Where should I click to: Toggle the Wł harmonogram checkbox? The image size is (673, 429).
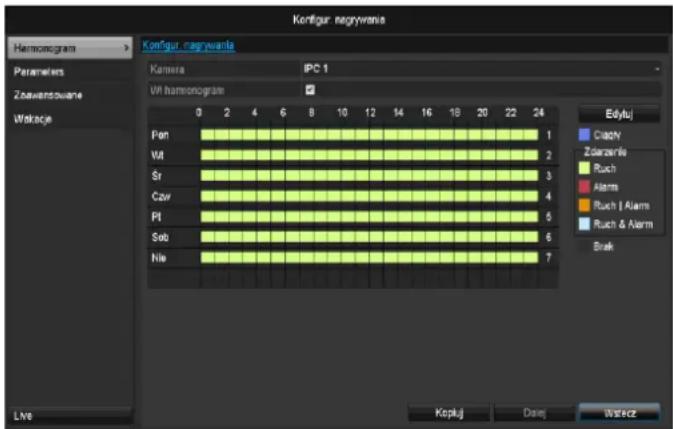tap(310, 90)
